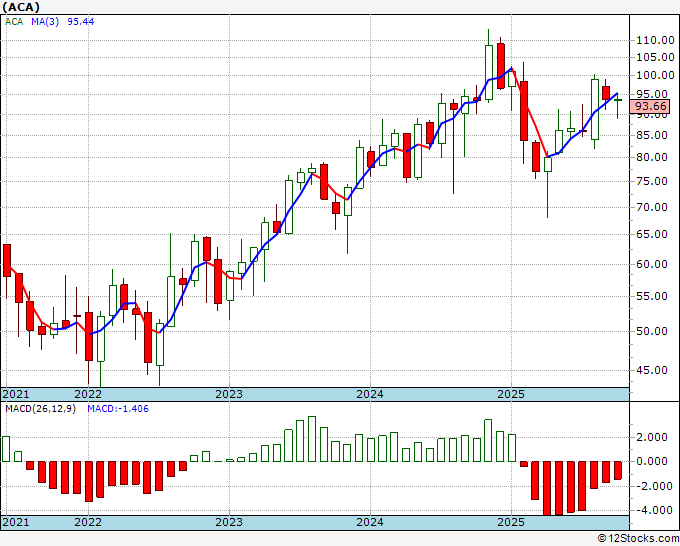The width and height of the screenshot is (680, 546).
Task: Click the last red MACD histogram bar
Action: click(x=618, y=470)
